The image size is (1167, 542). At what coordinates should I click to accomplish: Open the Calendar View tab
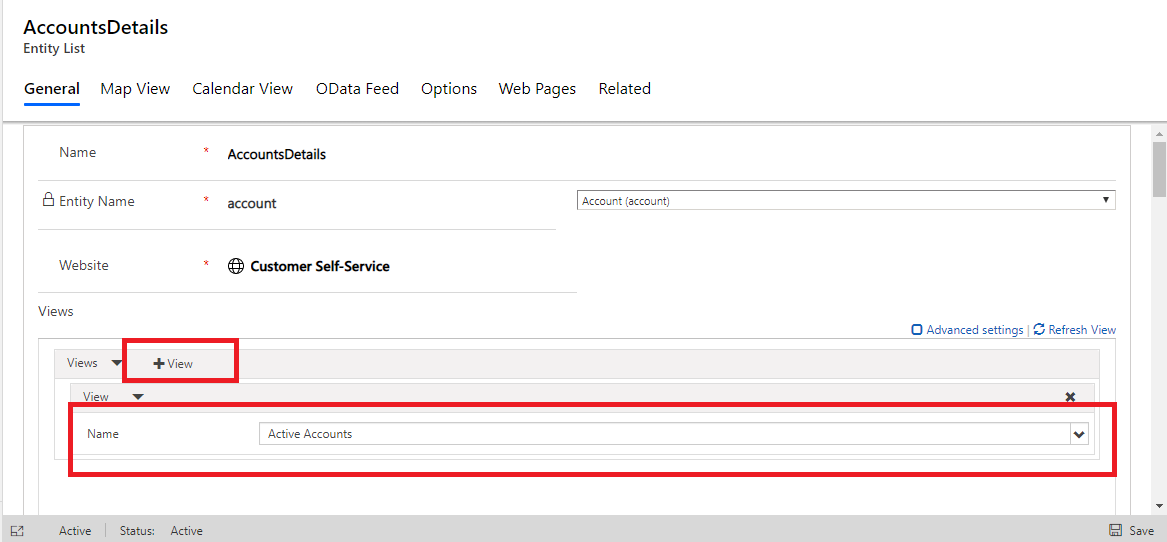tap(242, 89)
